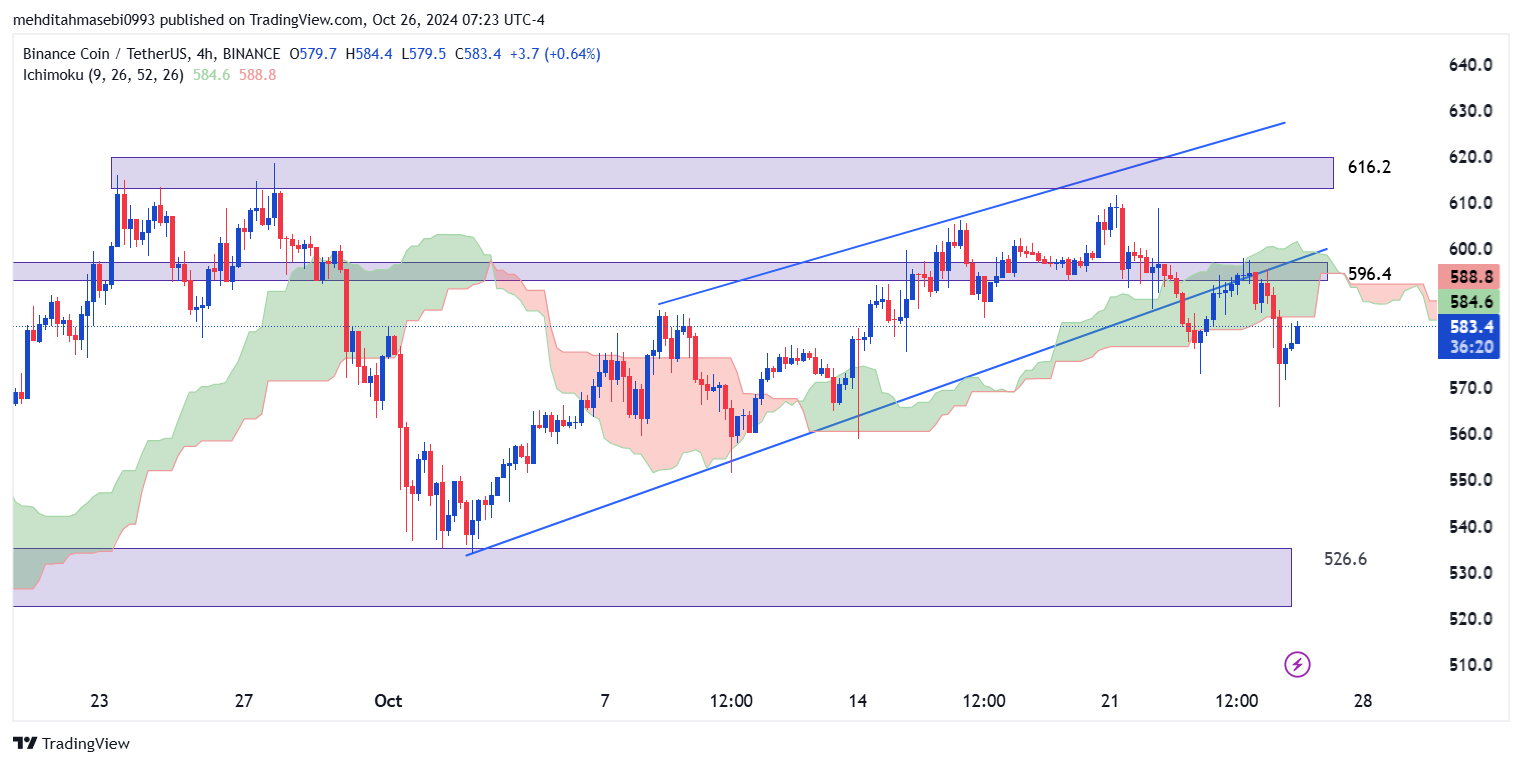
Task: Click the date label 7 on time axis
Action: (x=605, y=701)
